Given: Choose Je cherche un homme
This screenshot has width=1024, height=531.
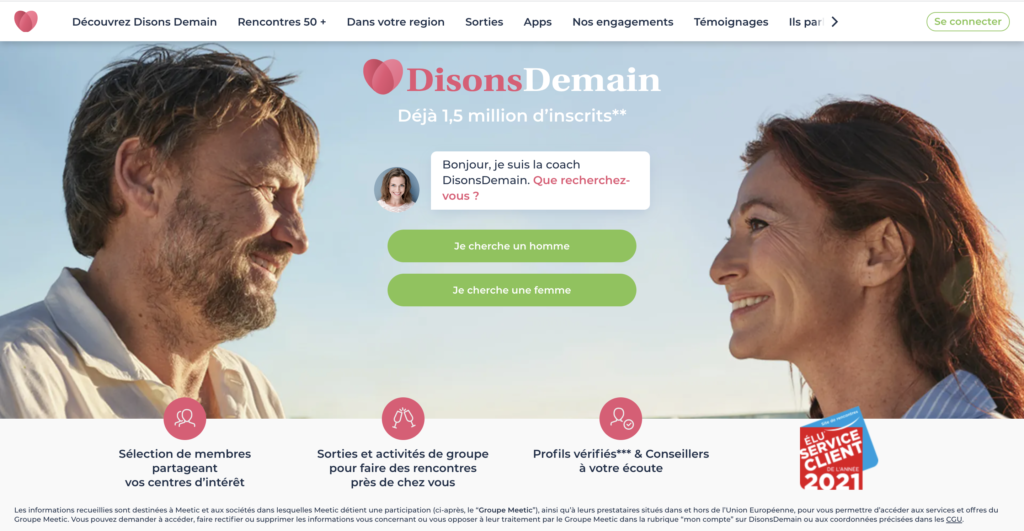Looking at the screenshot, I should 511,246.
